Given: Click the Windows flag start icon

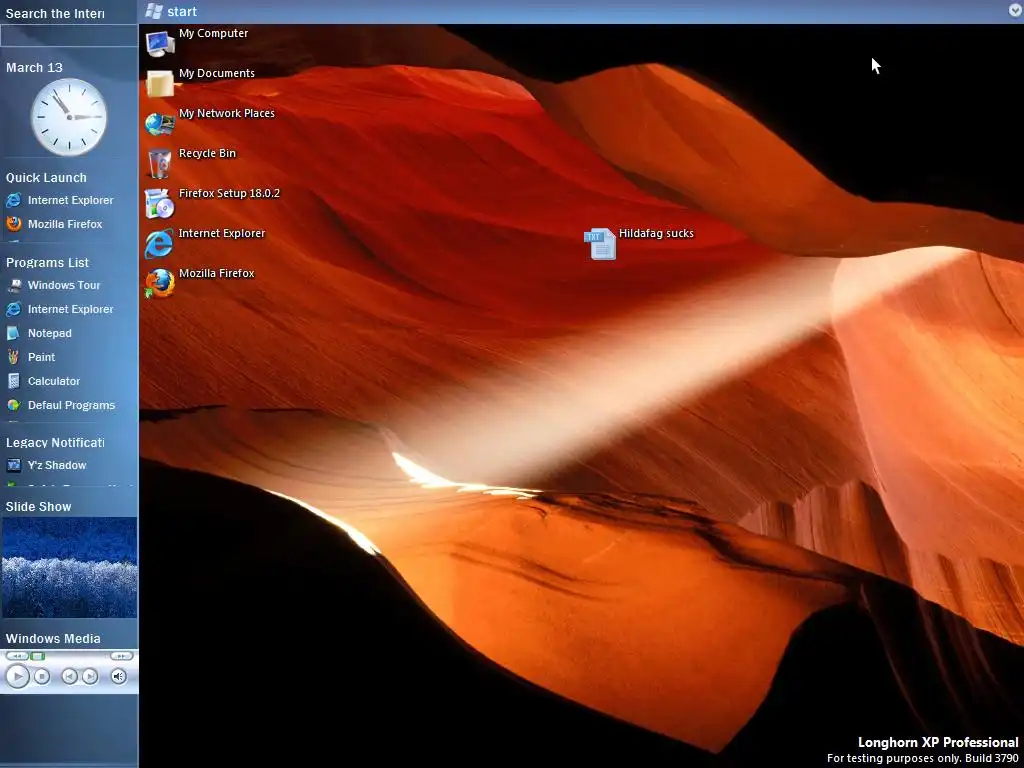Looking at the screenshot, I should [x=153, y=11].
